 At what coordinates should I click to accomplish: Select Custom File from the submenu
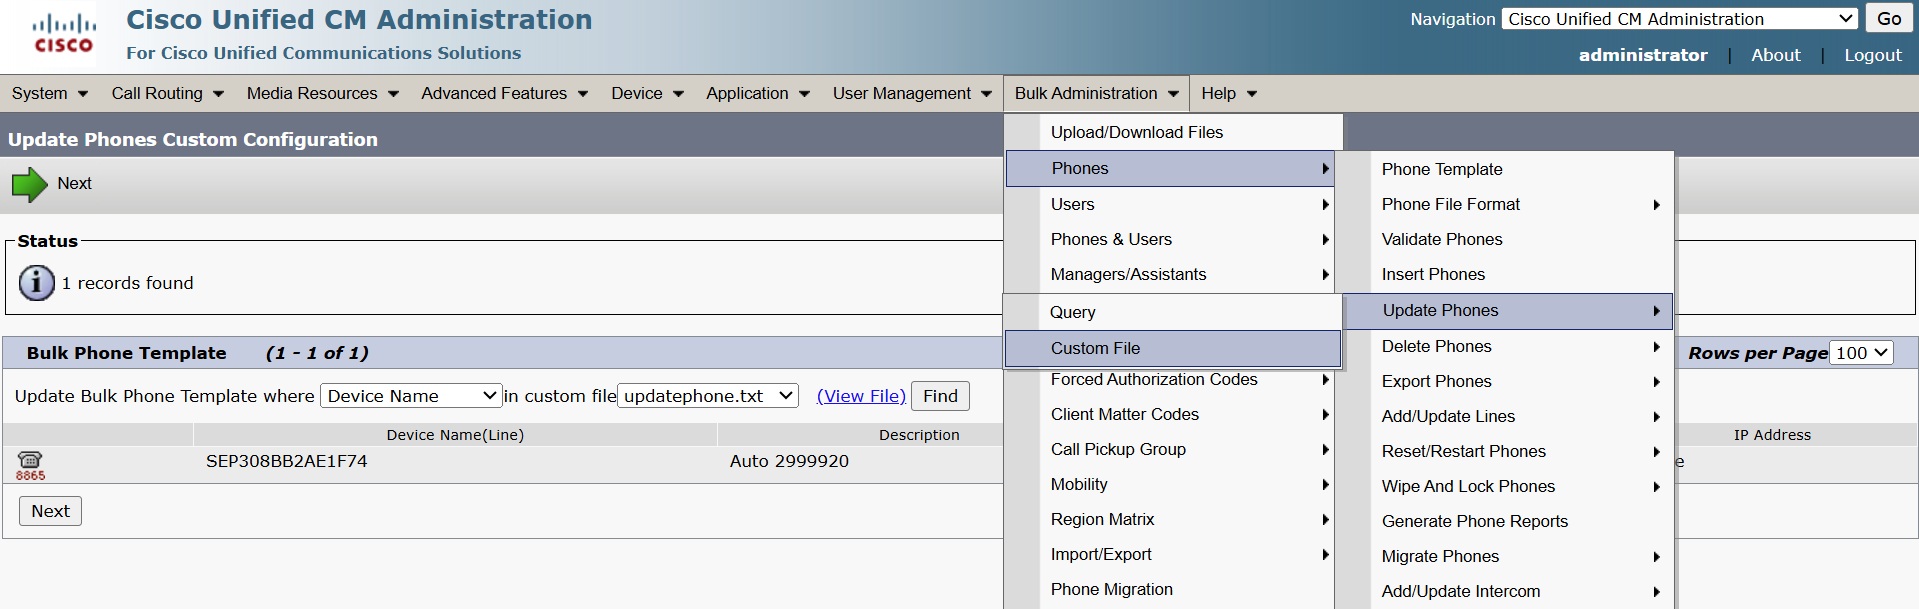1095,348
